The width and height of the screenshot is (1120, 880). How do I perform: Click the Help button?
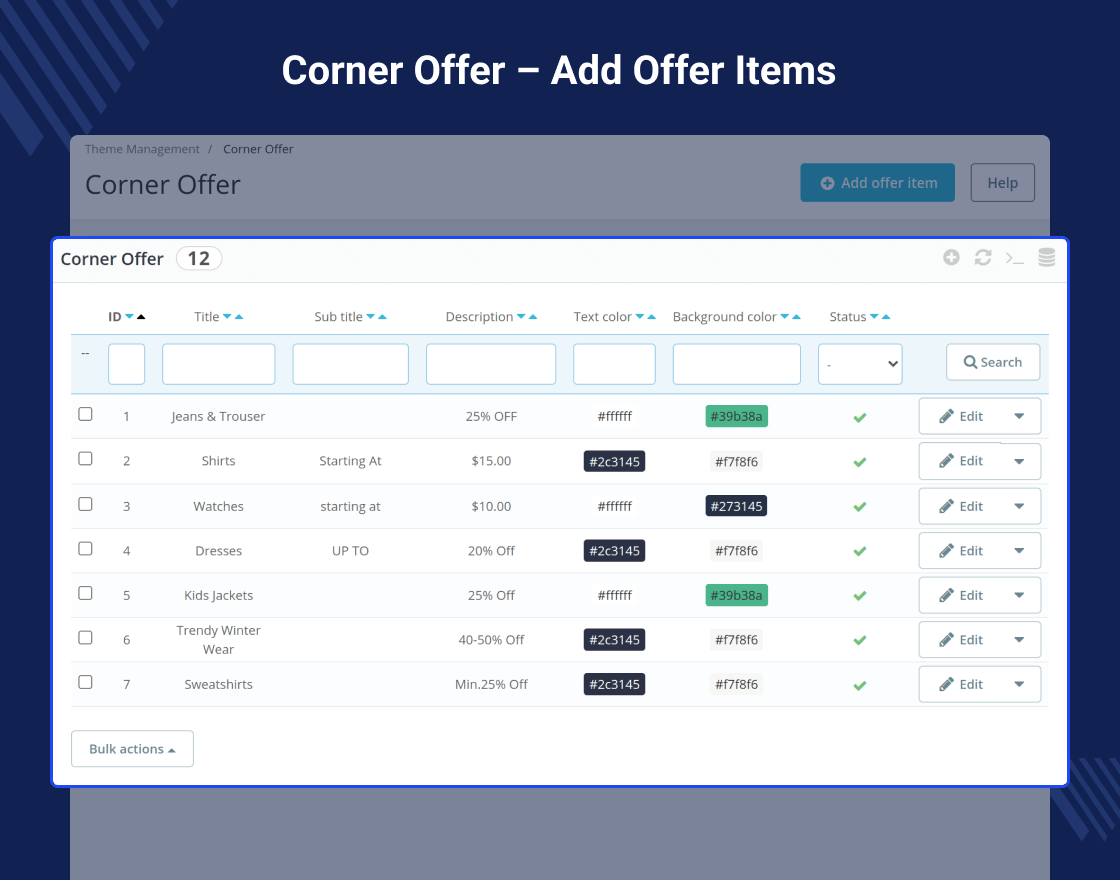click(1002, 183)
